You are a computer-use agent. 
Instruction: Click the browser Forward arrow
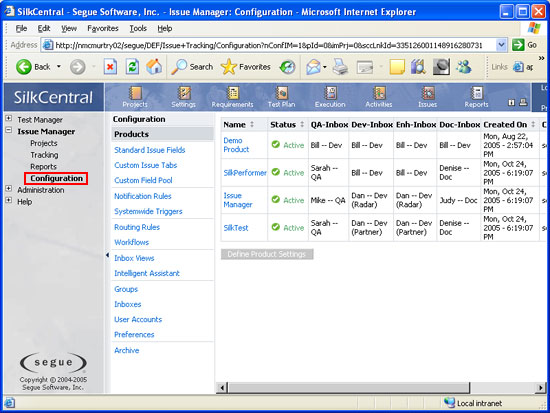[x=78, y=67]
